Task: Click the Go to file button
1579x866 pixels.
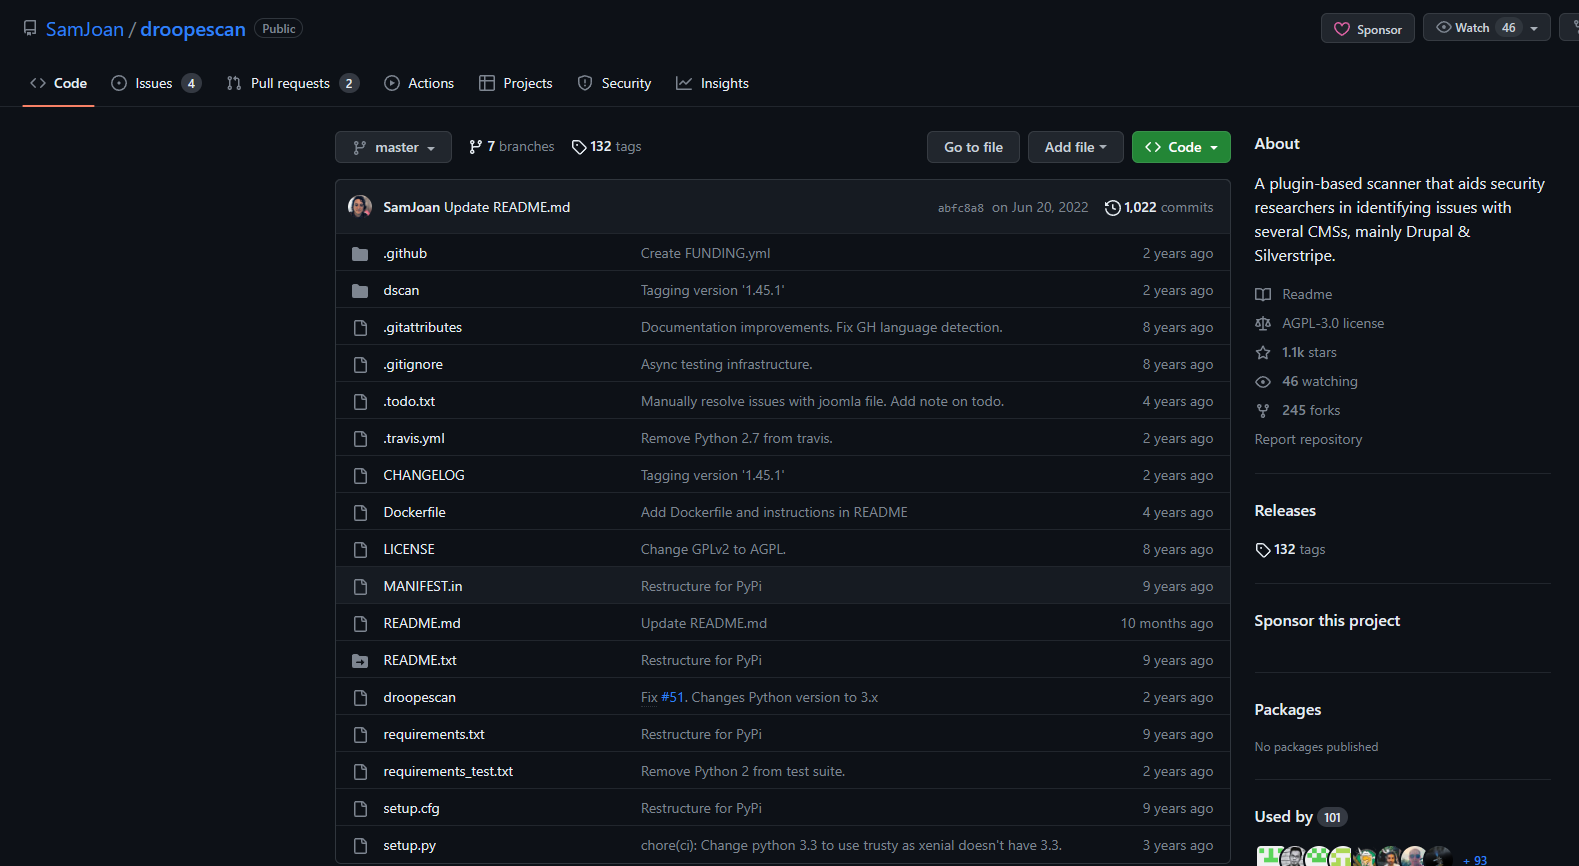Action: tap(973, 147)
